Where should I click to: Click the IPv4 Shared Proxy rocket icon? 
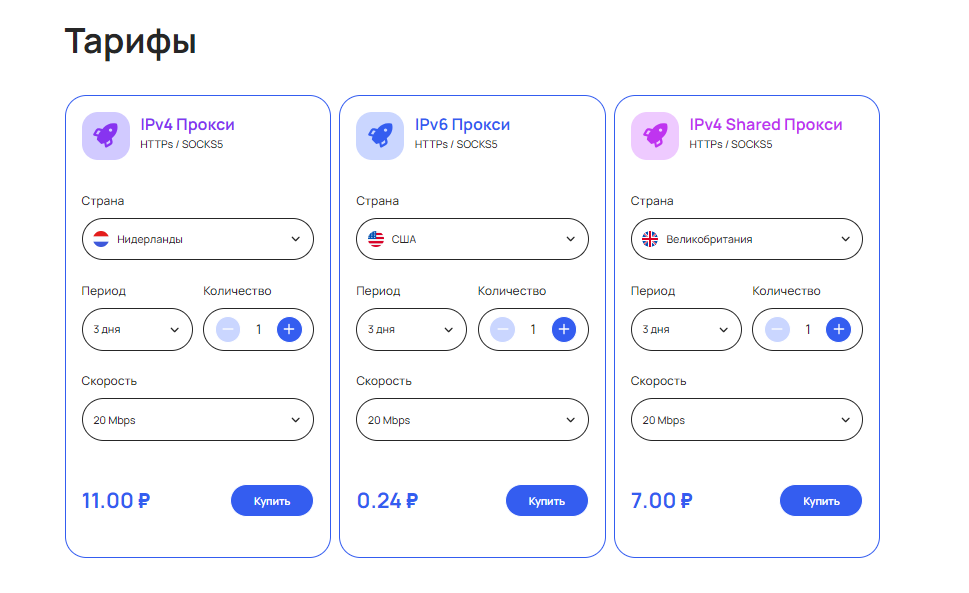tap(655, 135)
